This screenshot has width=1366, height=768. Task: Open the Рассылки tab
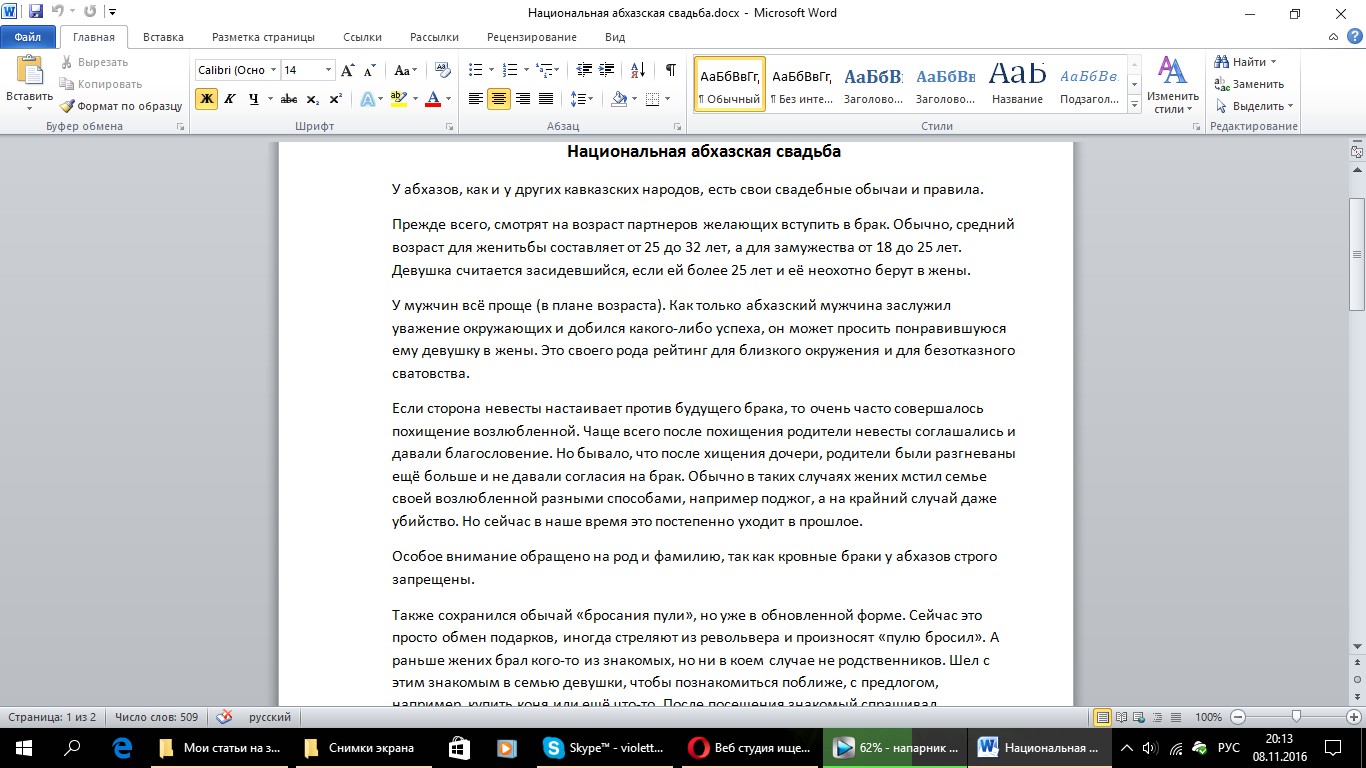point(434,38)
